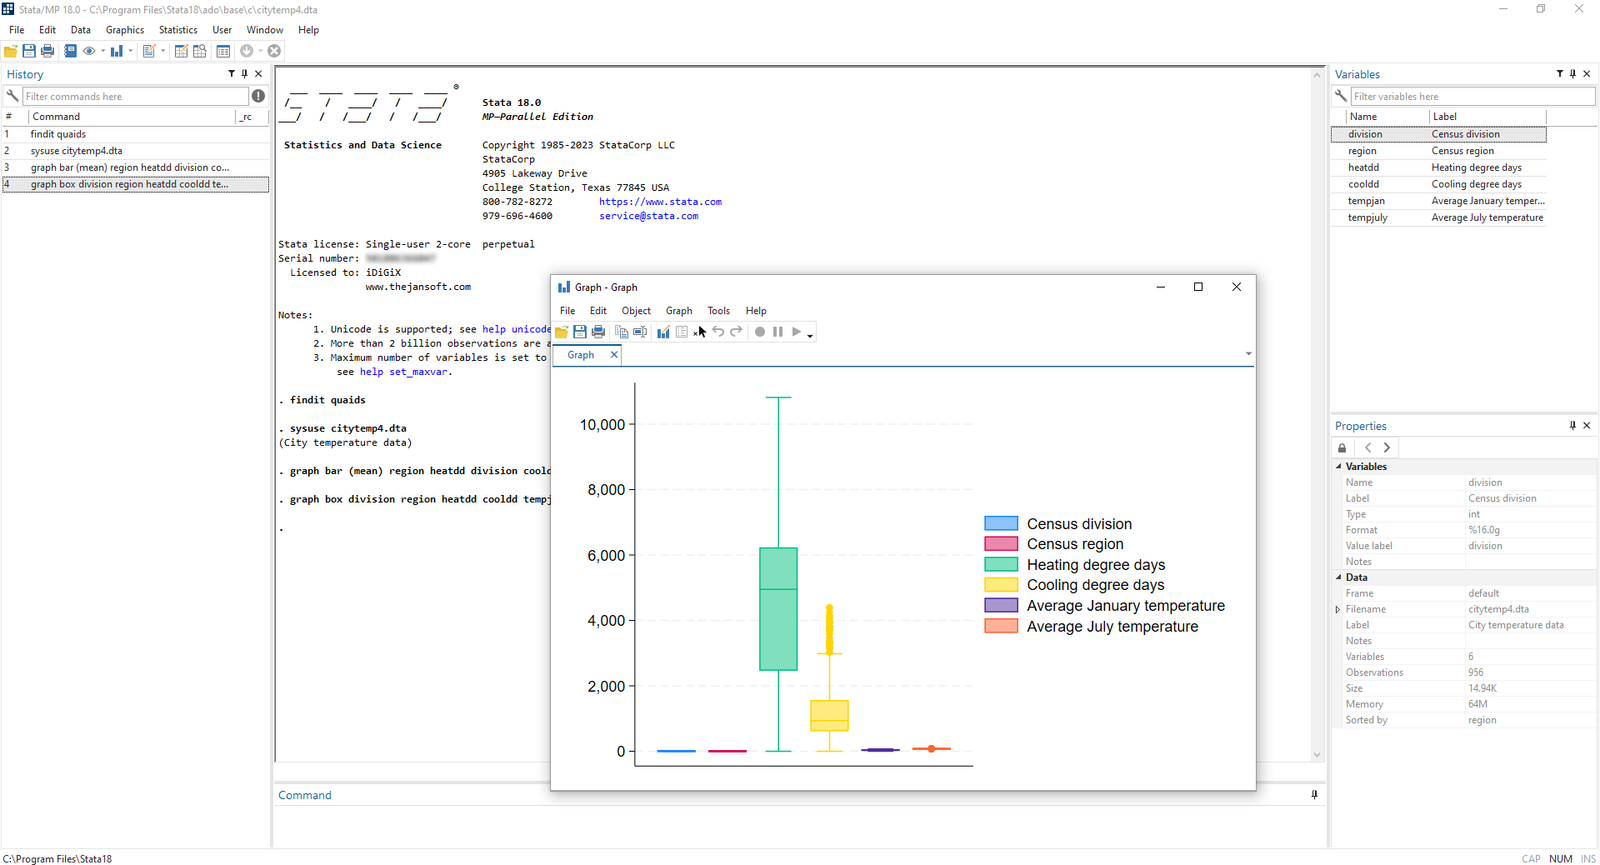Open the Do-file Editor icon
Screen dimensions: 1600x865
(149, 51)
